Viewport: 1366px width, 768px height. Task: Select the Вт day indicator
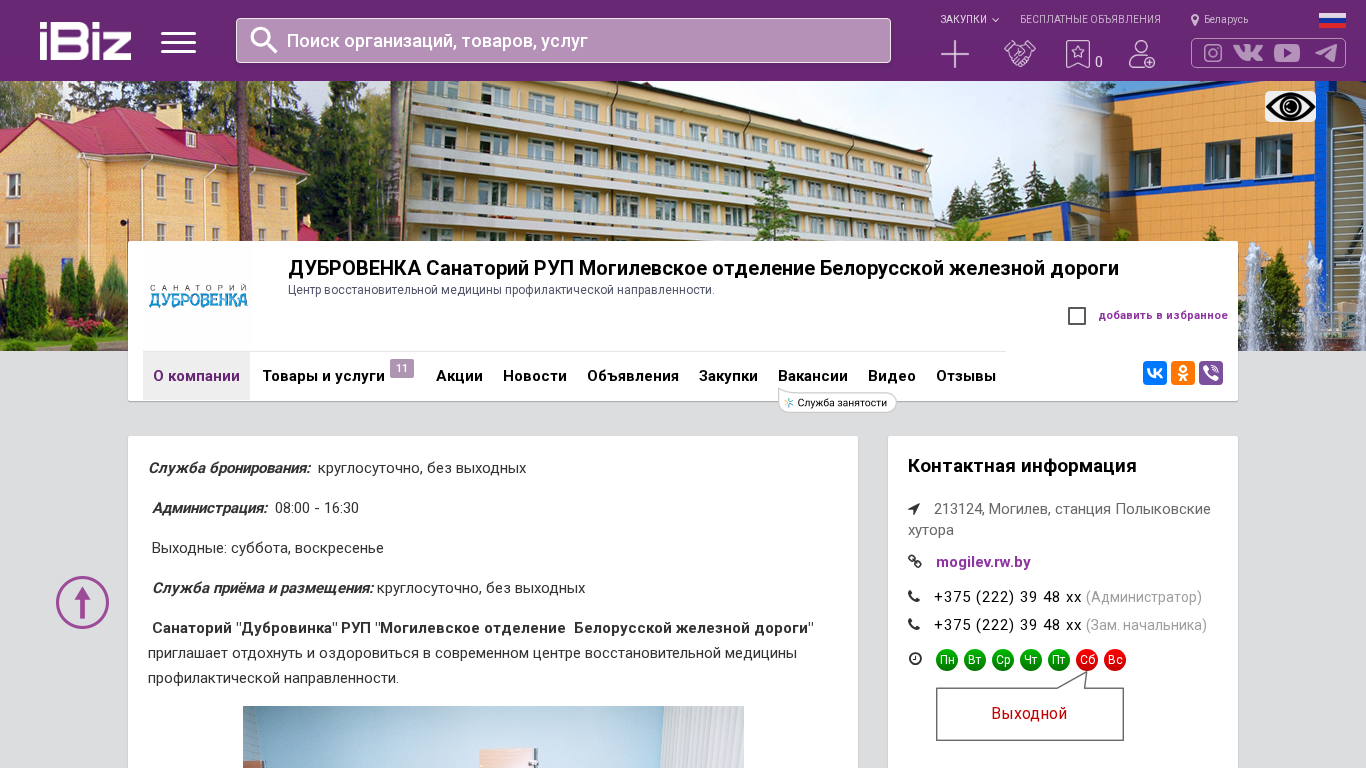click(975, 660)
